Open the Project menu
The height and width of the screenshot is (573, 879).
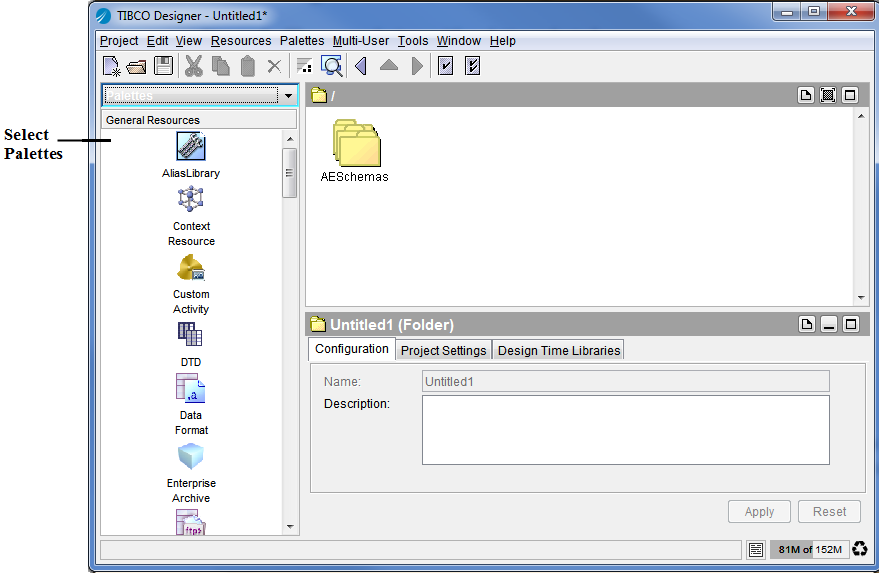(x=119, y=41)
